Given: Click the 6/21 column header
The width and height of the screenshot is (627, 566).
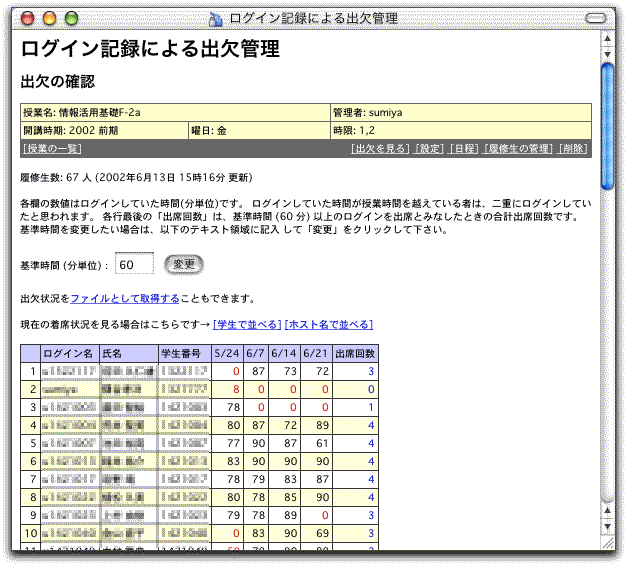Looking at the screenshot, I should click(316, 354).
